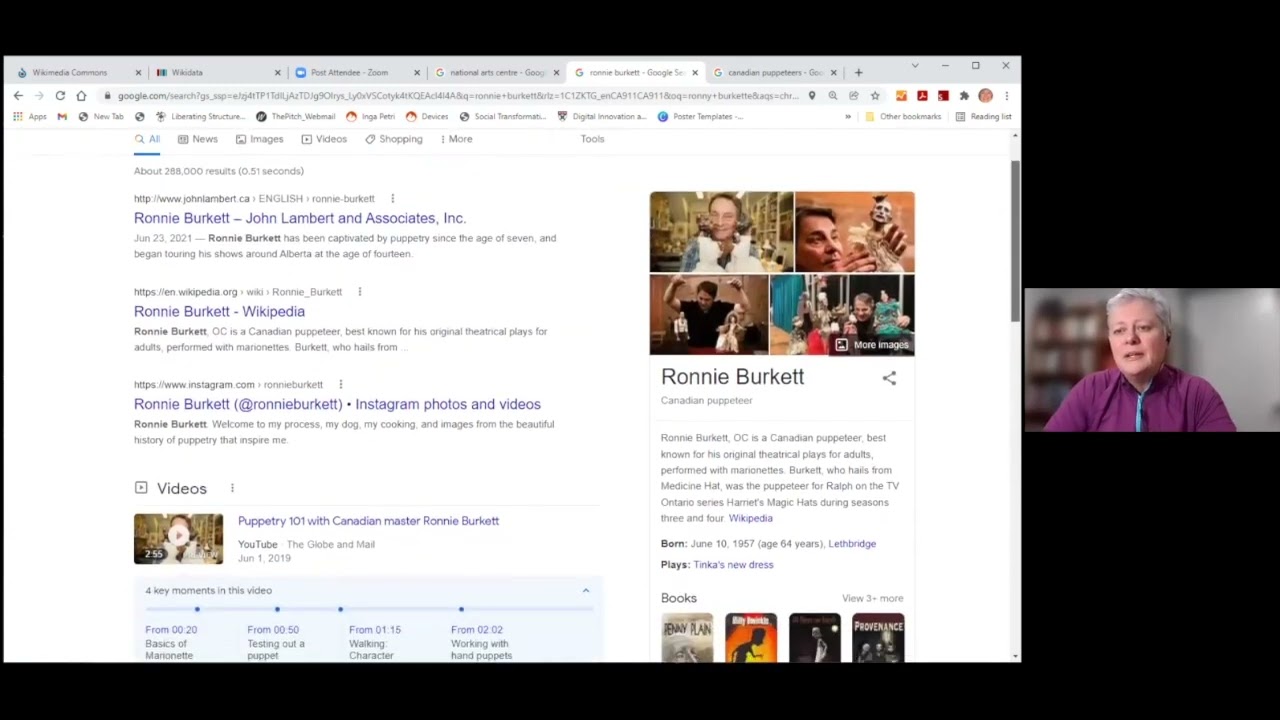The image size is (1280, 720).
Task: Open the ThePitch_Webmail bookmark
Action: 296,117
